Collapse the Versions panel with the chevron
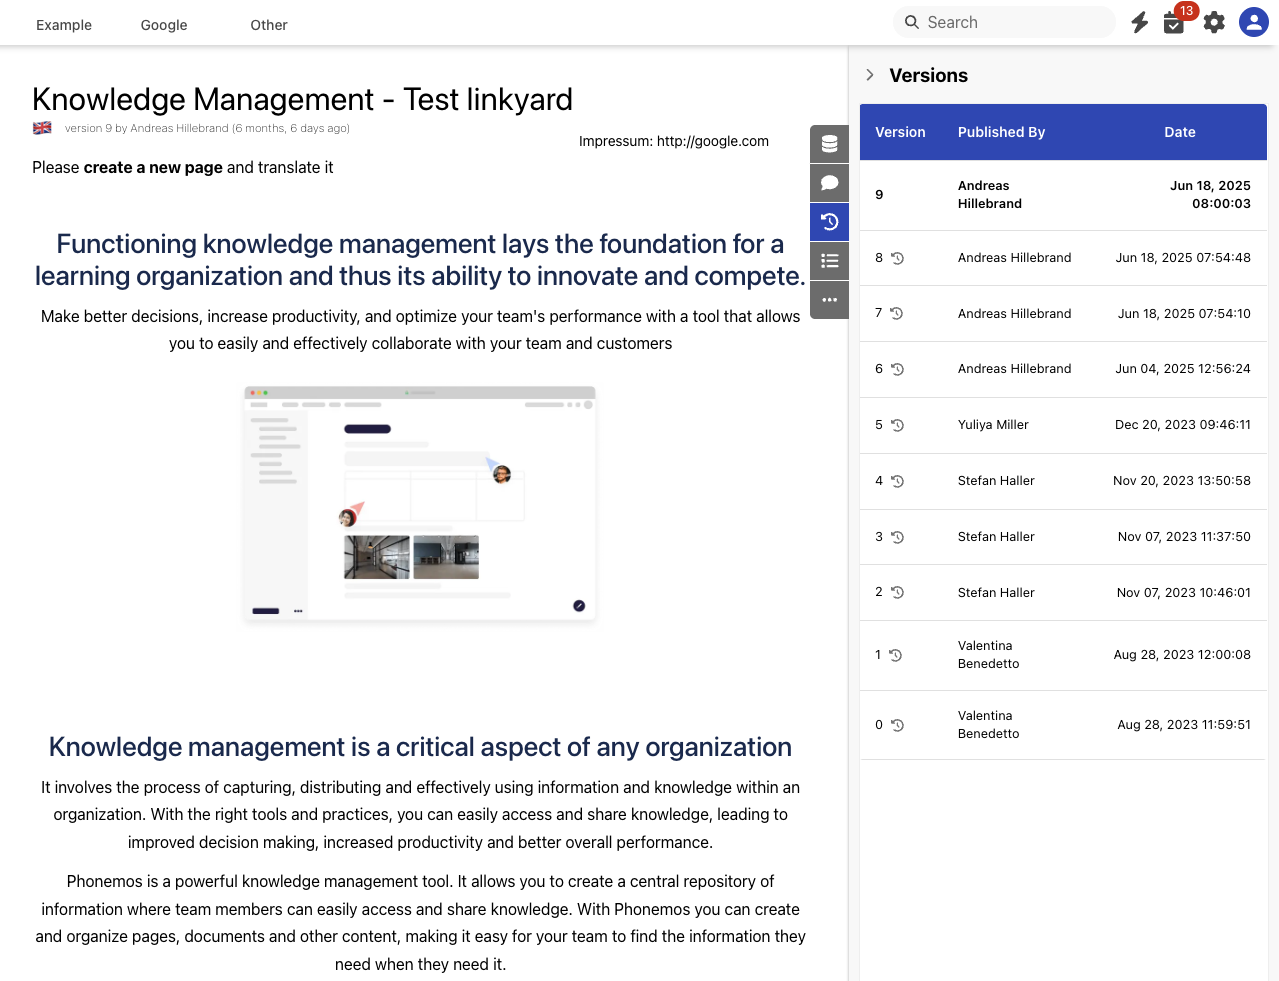 click(x=870, y=75)
